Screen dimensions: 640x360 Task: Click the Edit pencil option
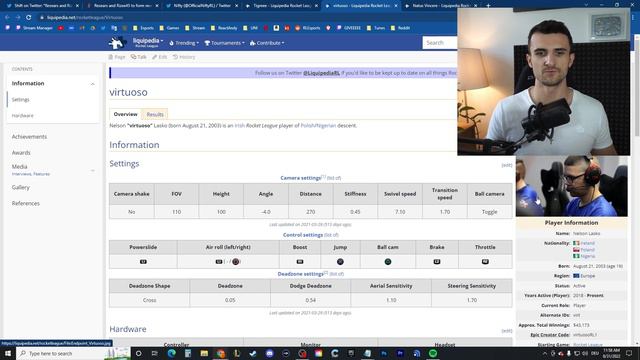point(160,57)
